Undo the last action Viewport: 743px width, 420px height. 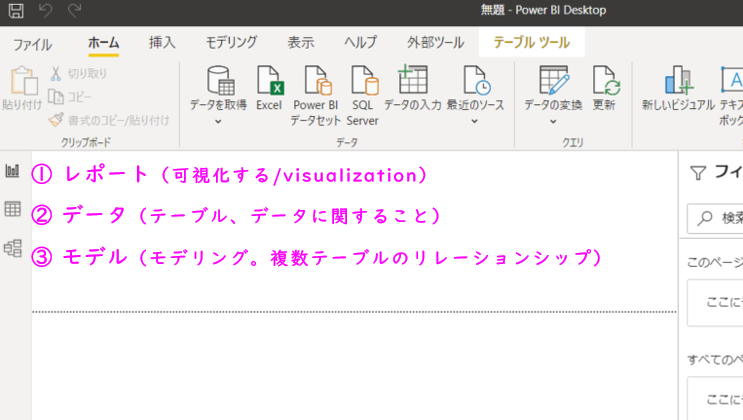pyautogui.click(x=45, y=10)
